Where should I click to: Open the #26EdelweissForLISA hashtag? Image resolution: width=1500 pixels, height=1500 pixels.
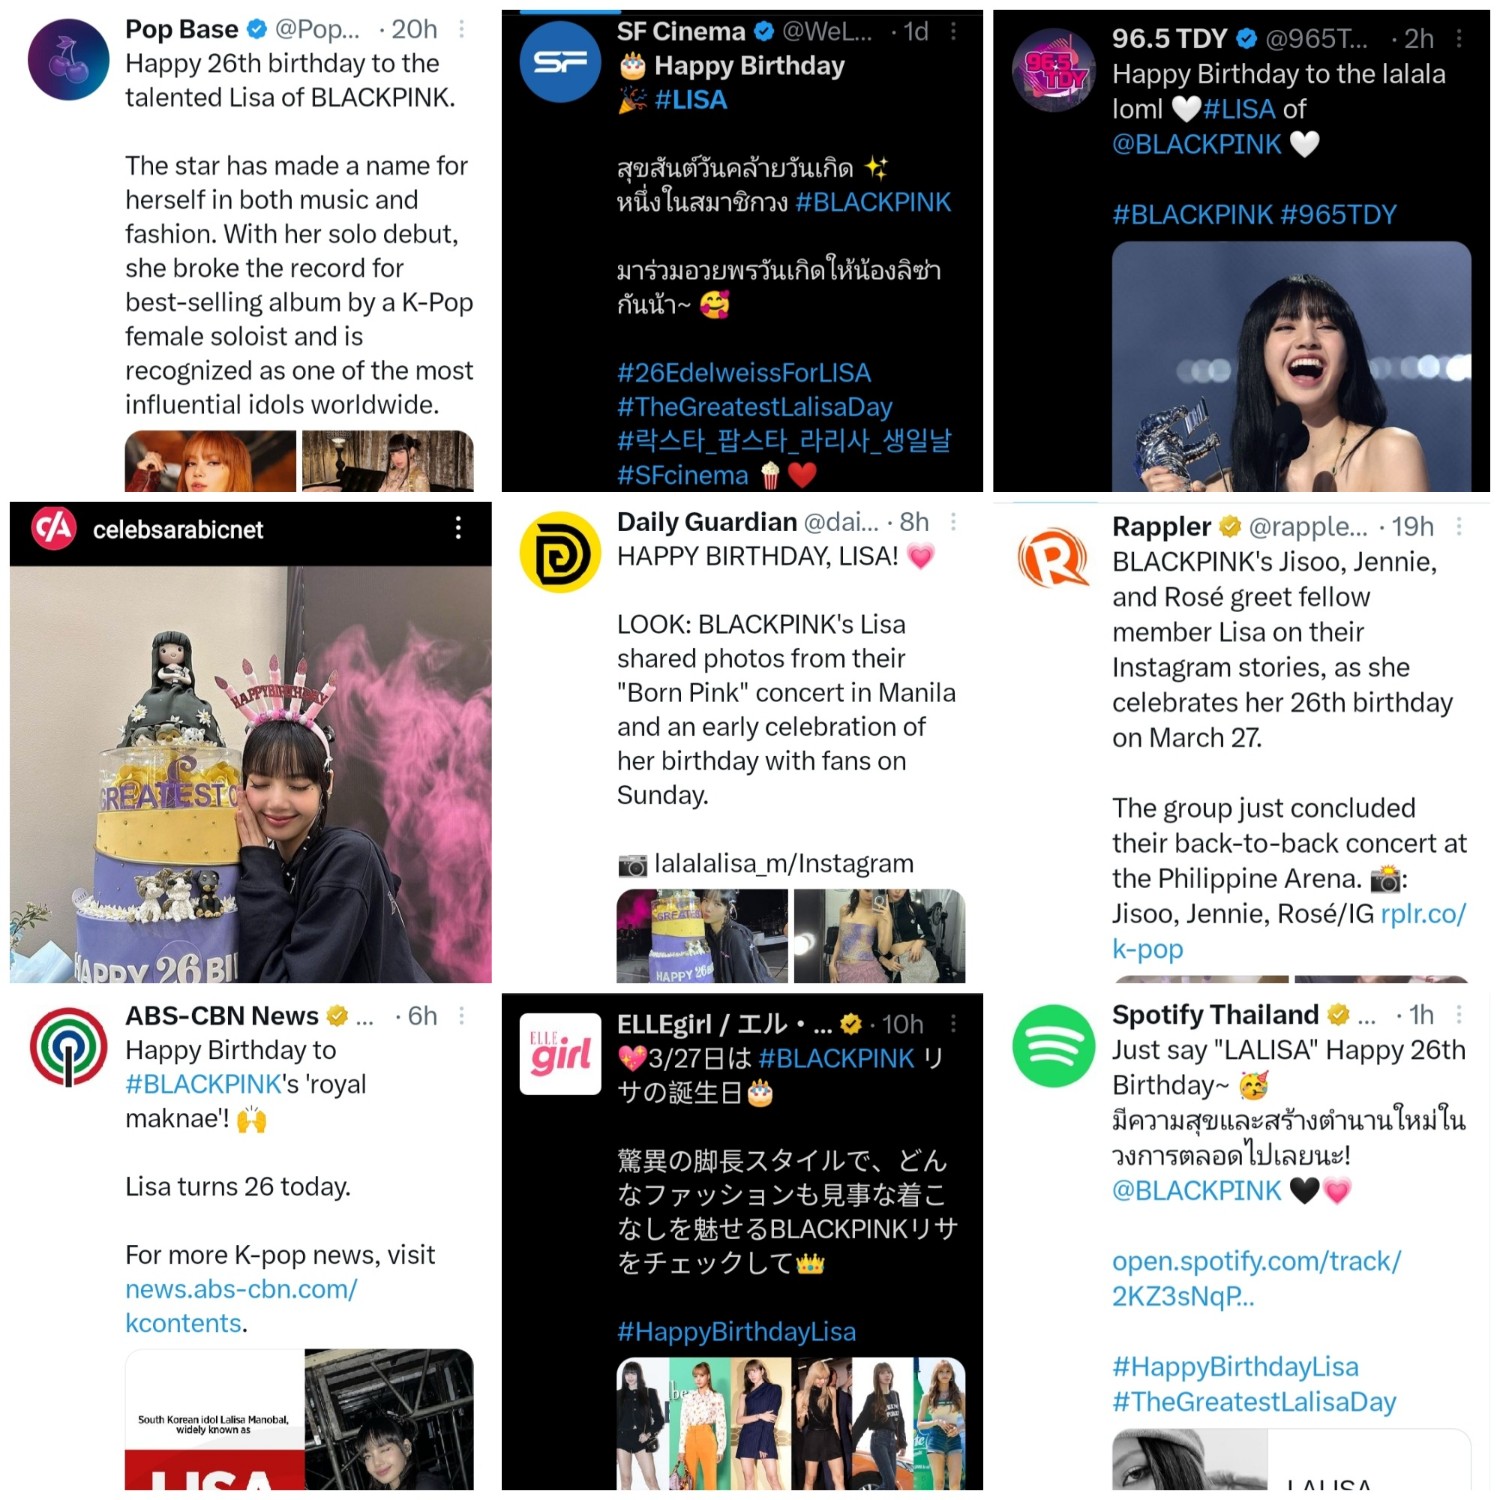tap(744, 373)
